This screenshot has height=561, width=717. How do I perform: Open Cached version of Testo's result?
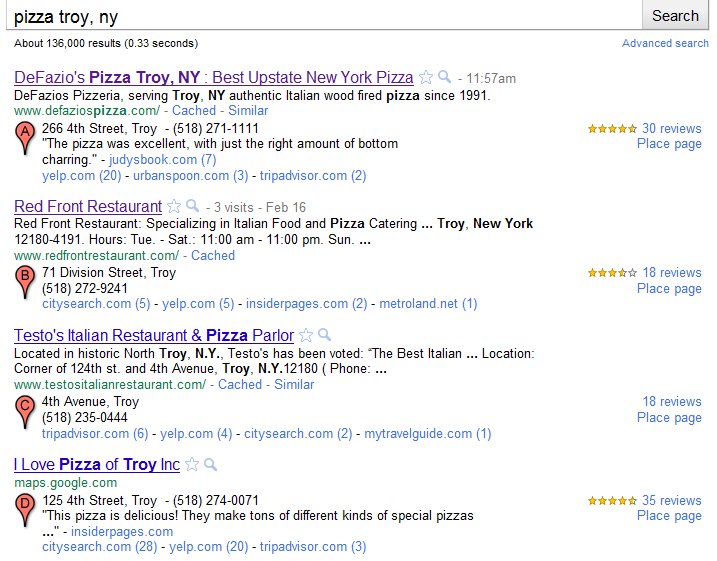tap(240, 385)
